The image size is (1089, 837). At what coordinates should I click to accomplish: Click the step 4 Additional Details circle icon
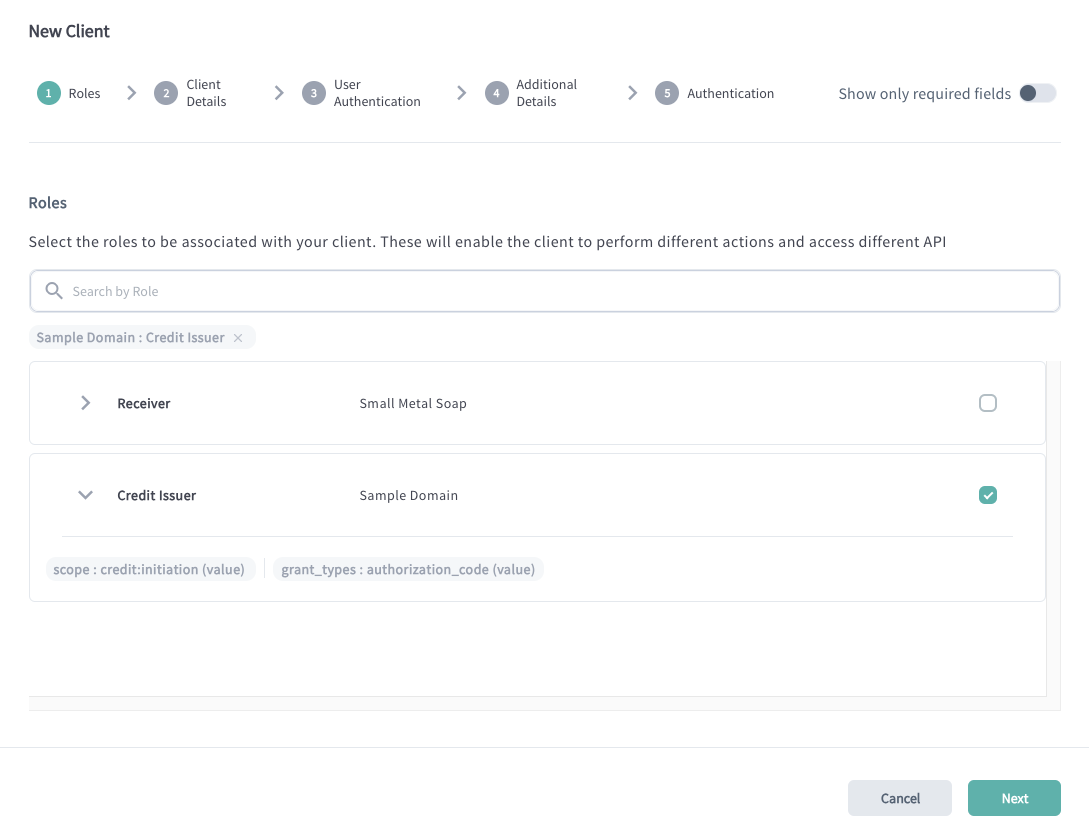[x=496, y=92]
